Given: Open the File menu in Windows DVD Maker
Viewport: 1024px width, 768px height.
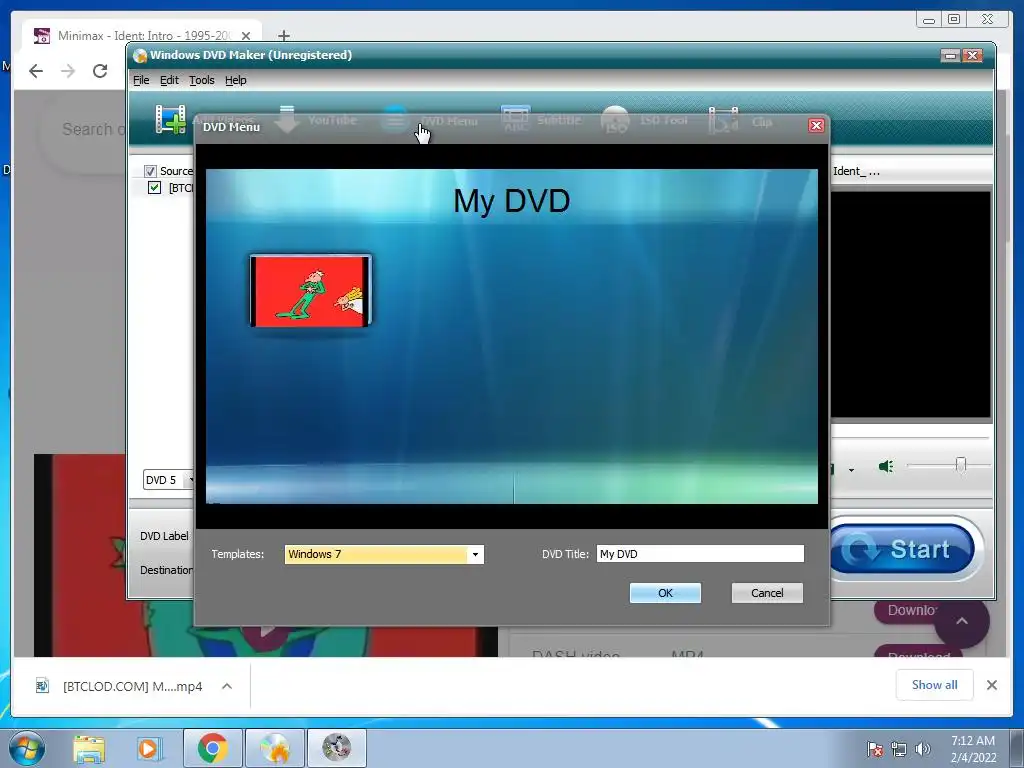Looking at the screenshot, I should pos(141,80).
